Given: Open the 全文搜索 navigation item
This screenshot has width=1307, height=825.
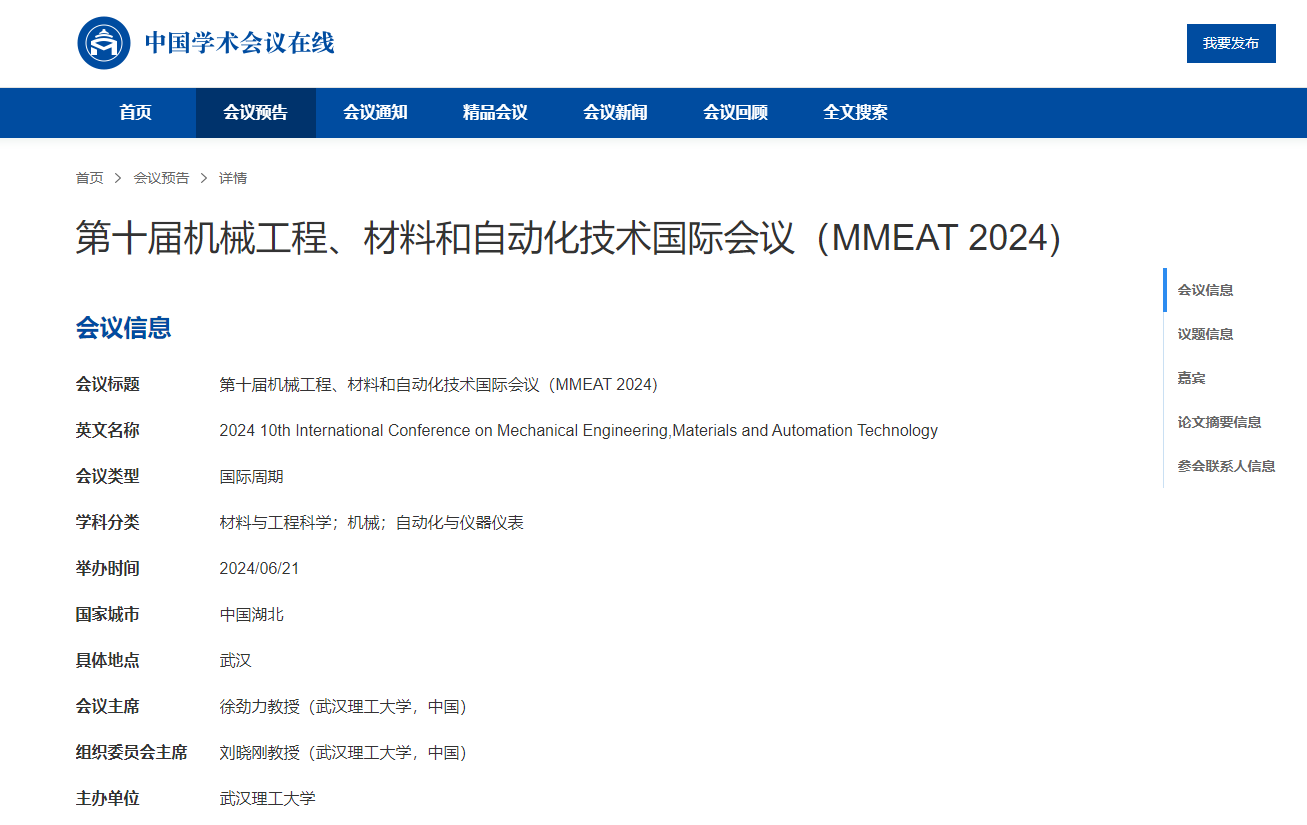Looking at the screenshot, I should click(856, 113).
